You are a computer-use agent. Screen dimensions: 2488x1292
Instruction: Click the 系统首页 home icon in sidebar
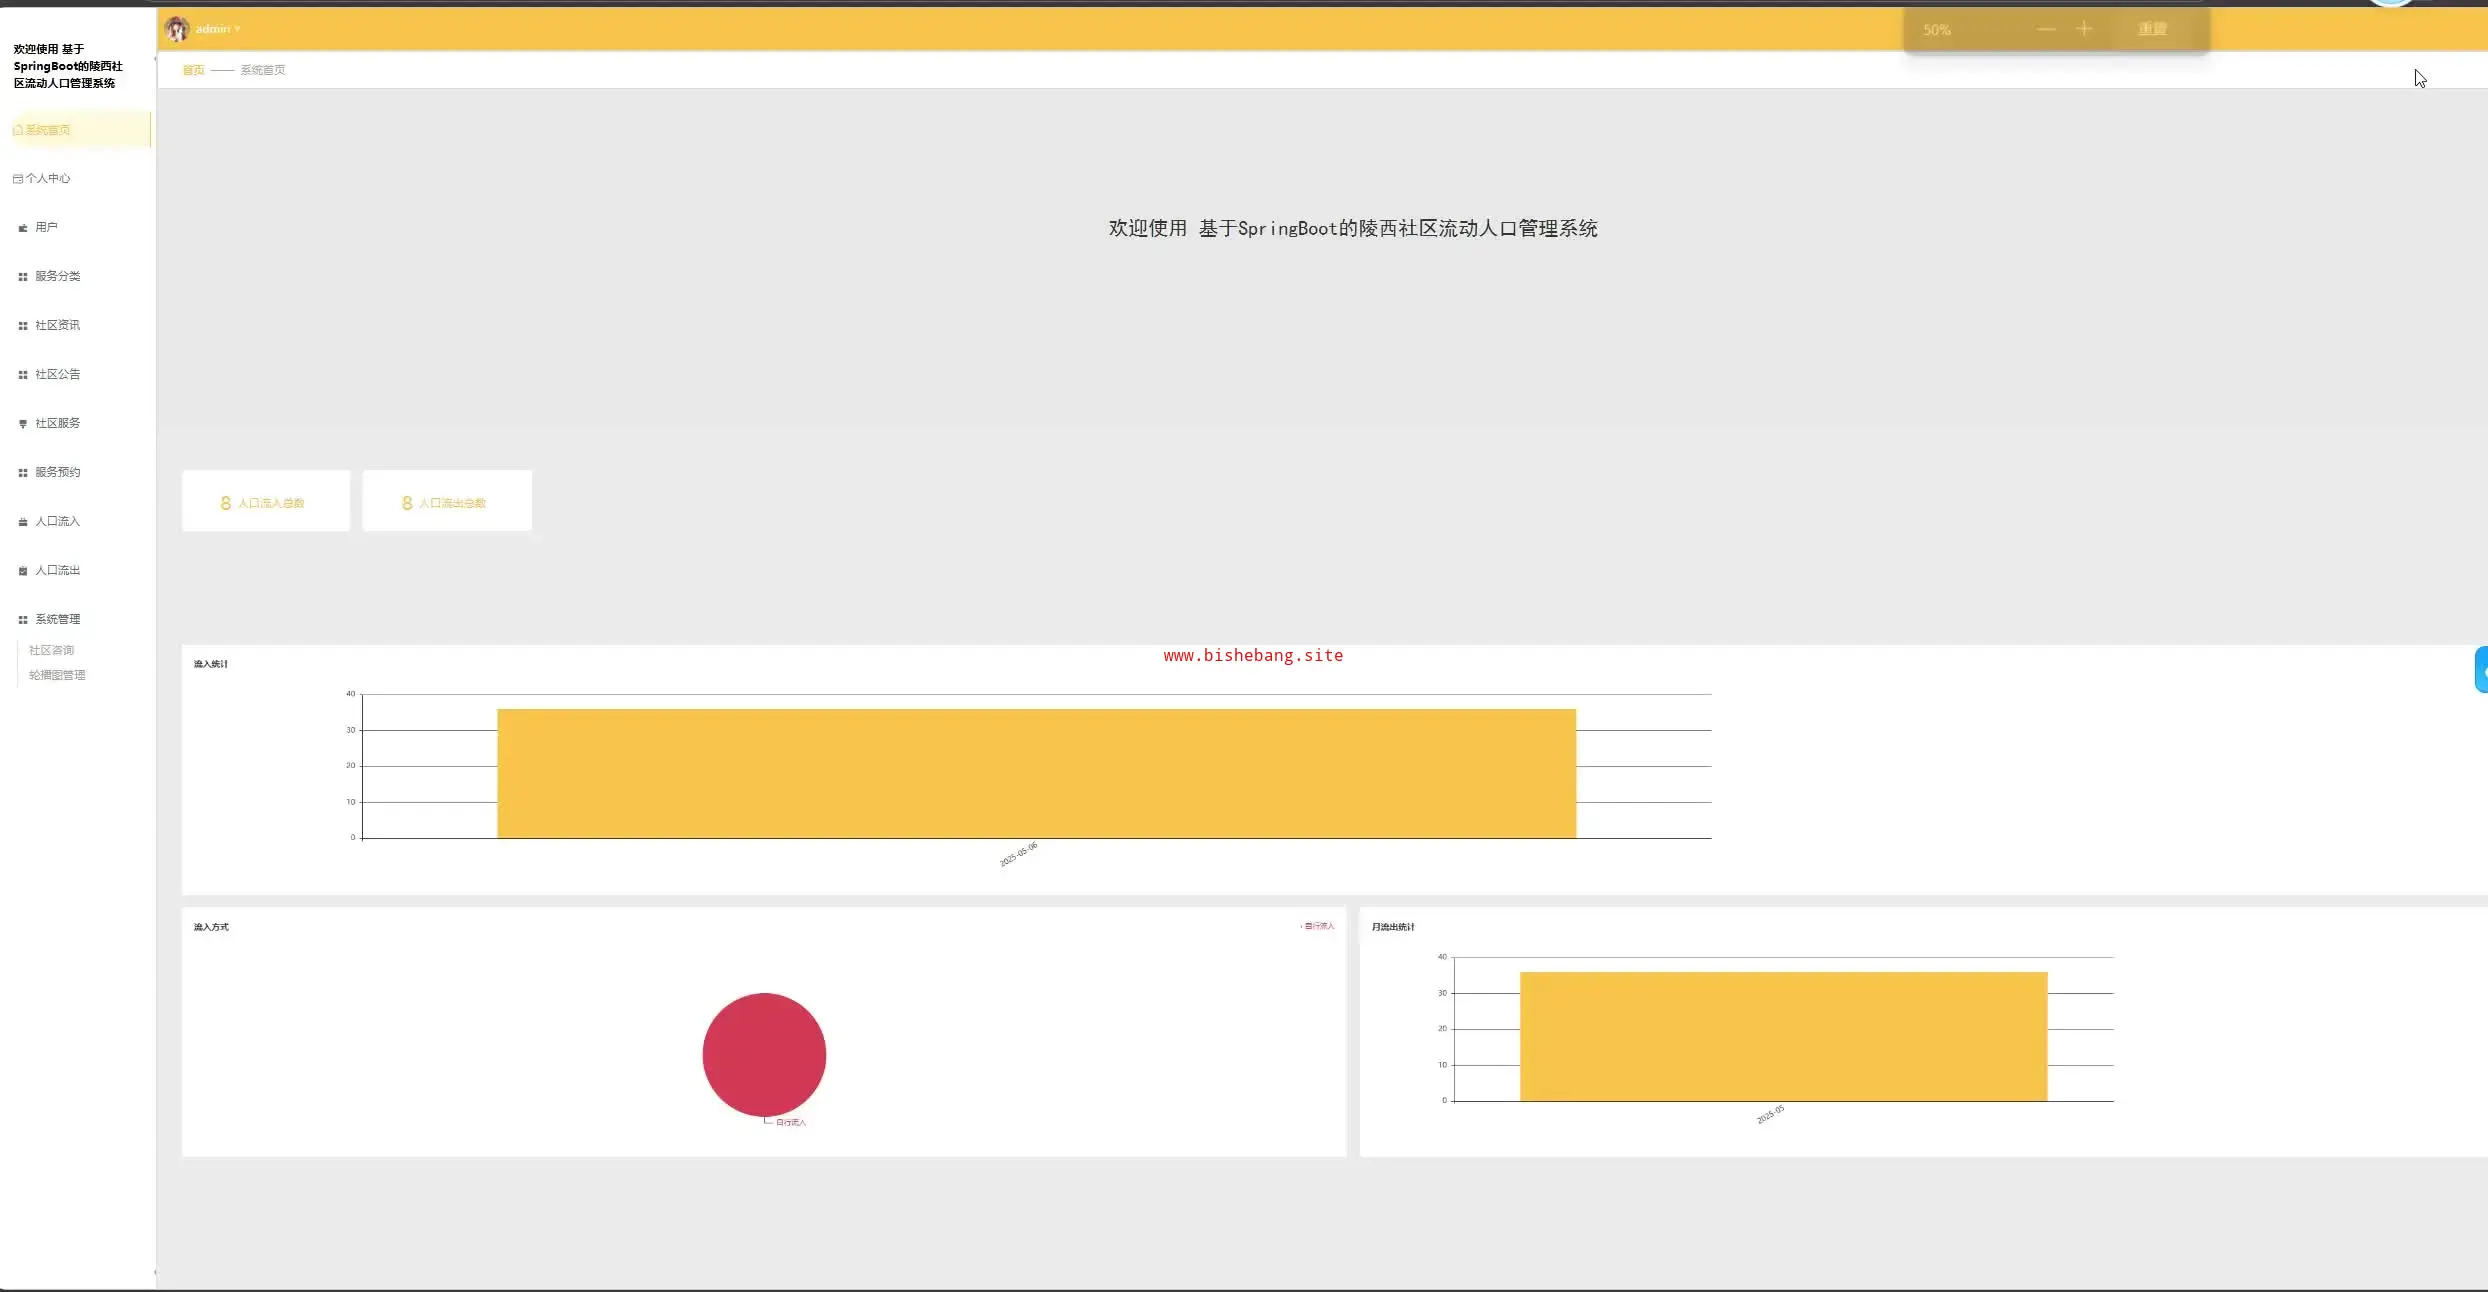pyautogui.click(x=18, y=130)
